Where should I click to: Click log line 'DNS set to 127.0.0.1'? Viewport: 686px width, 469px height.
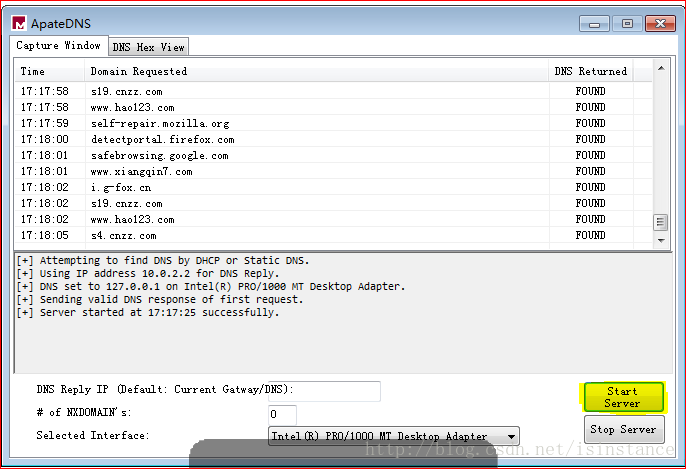coord(211,287)
